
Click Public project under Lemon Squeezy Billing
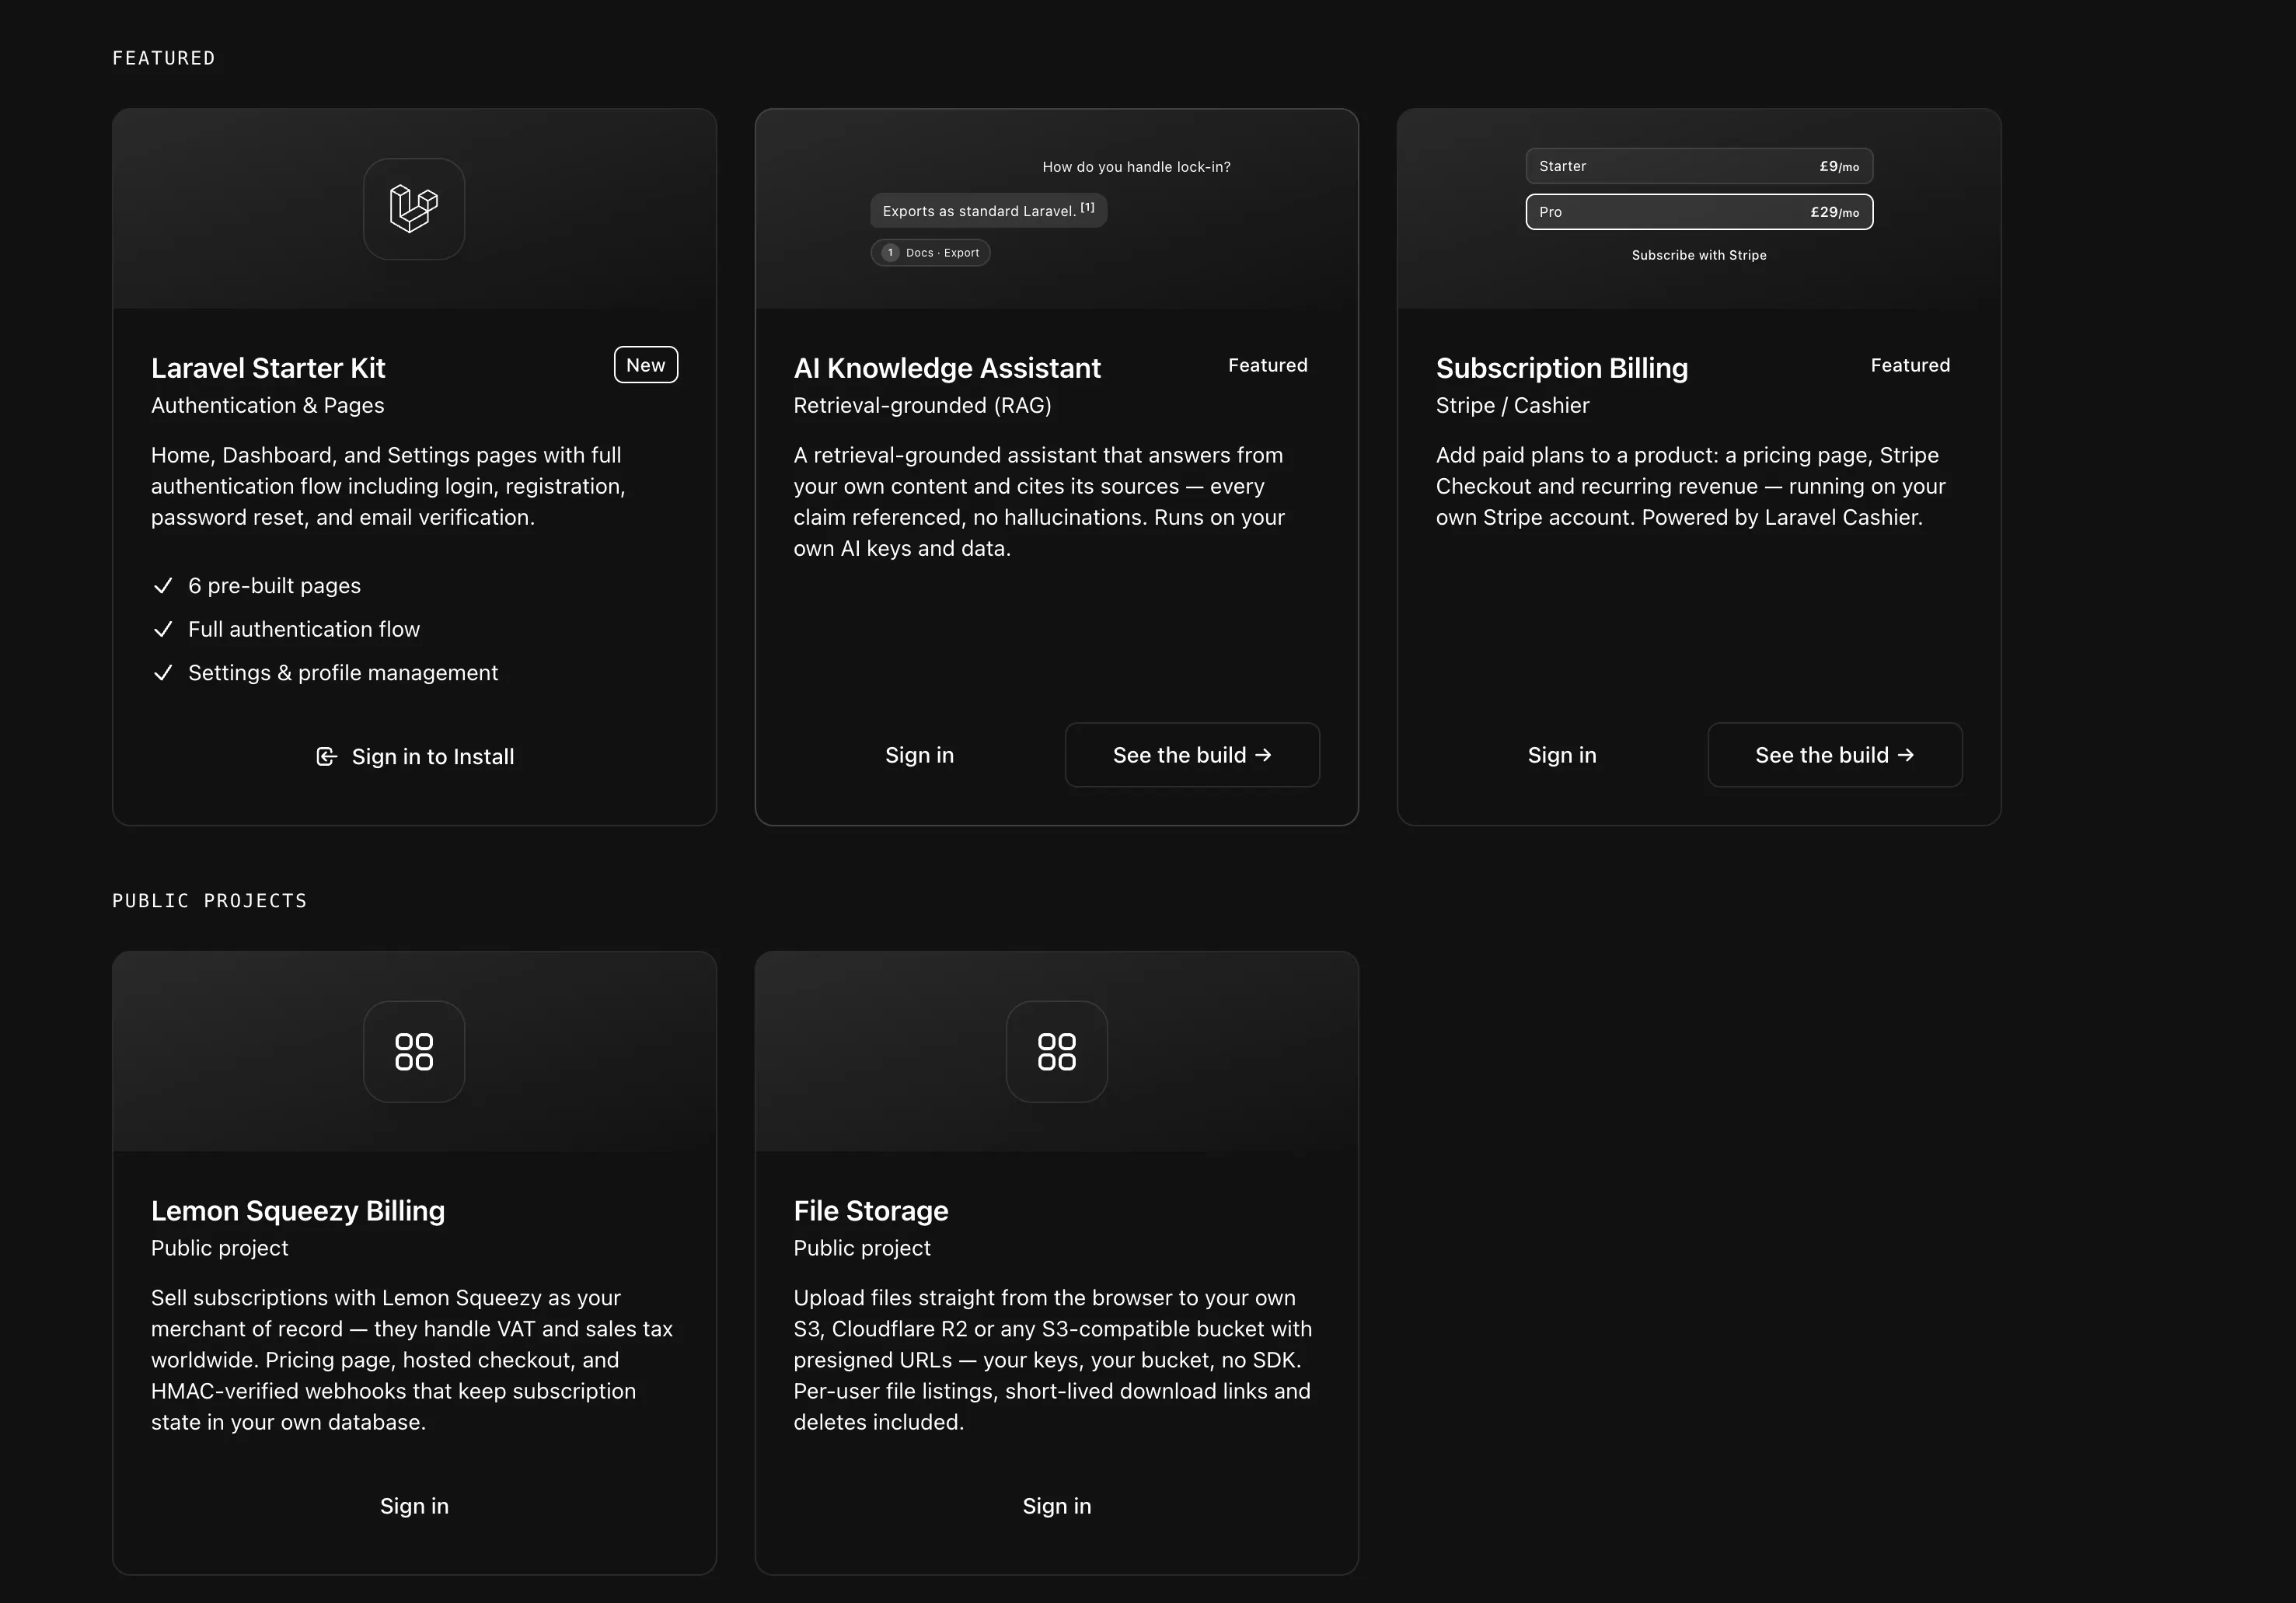point(220,1248)
